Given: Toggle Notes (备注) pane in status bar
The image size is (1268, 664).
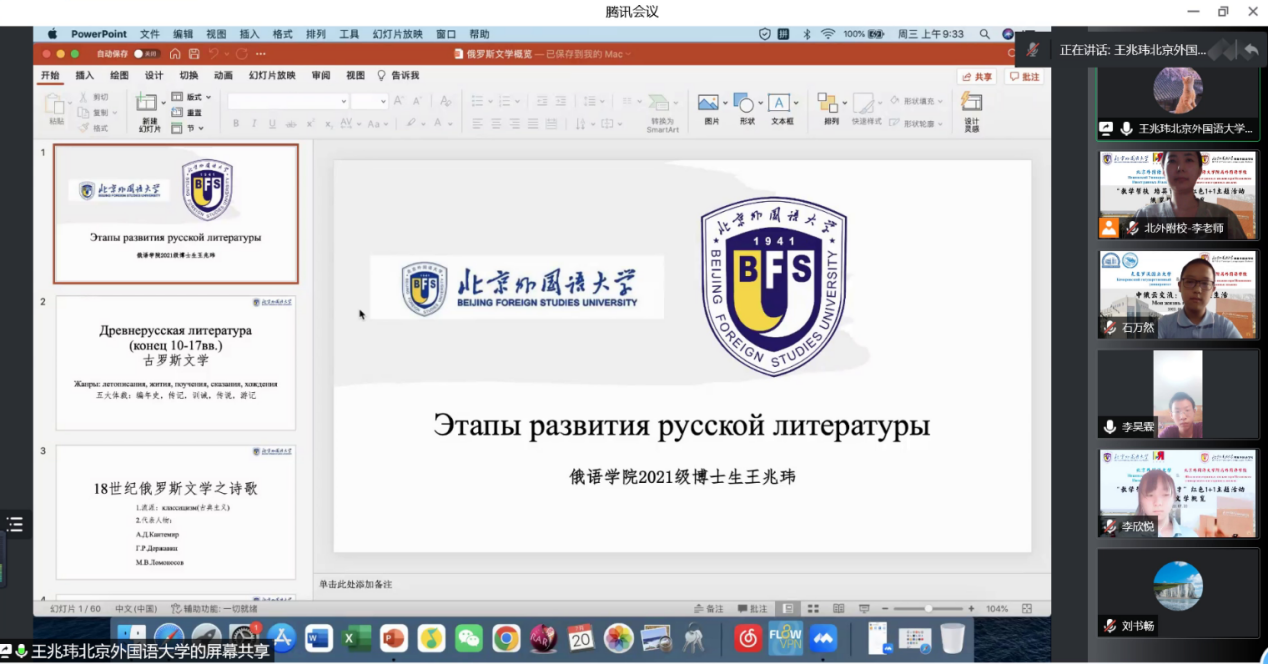Looking at the screenshot, I should click(x=708, y=609).
